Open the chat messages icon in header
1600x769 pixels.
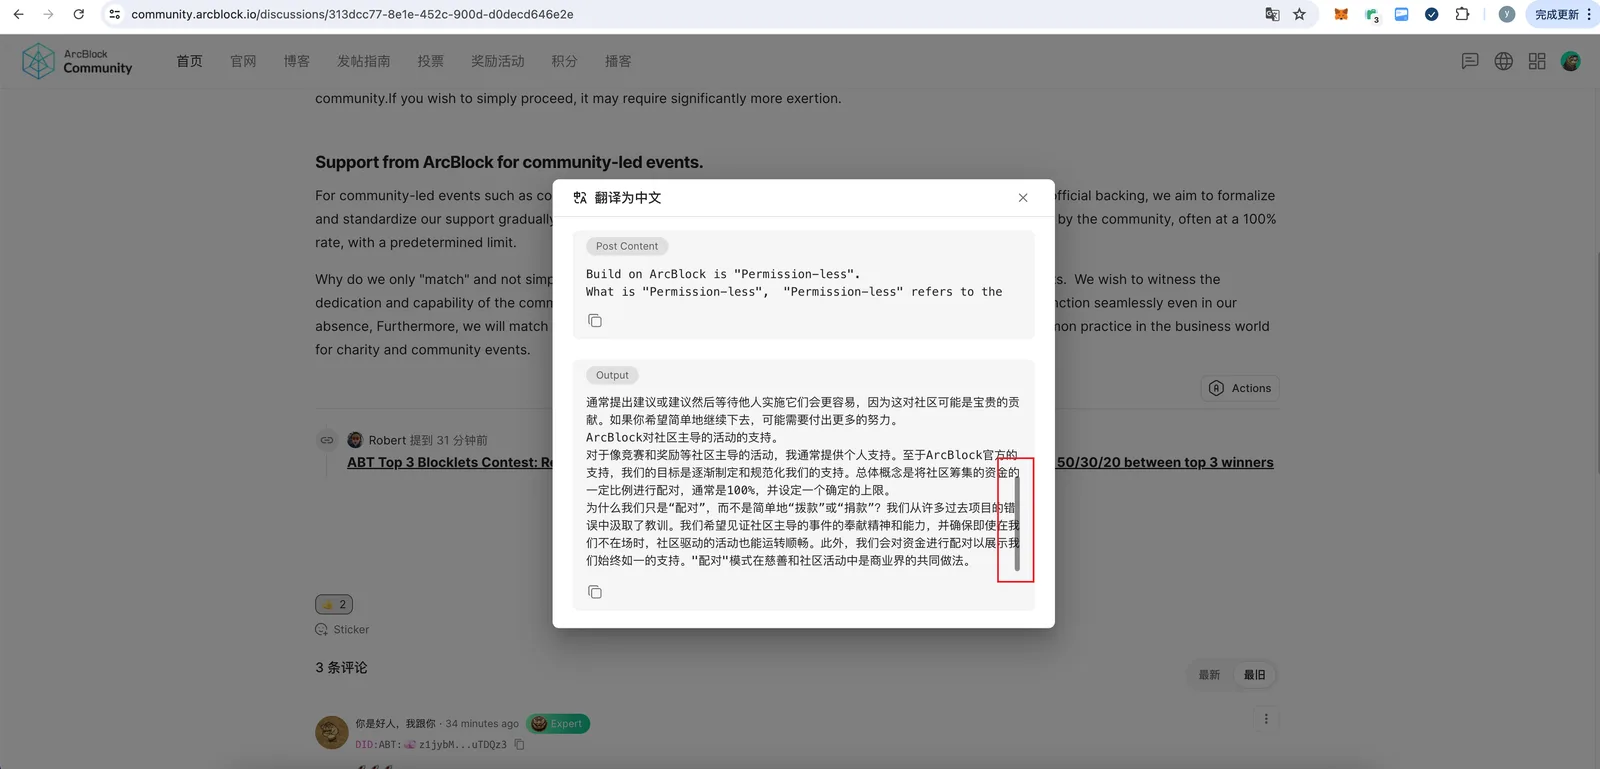coord(1470,61)
